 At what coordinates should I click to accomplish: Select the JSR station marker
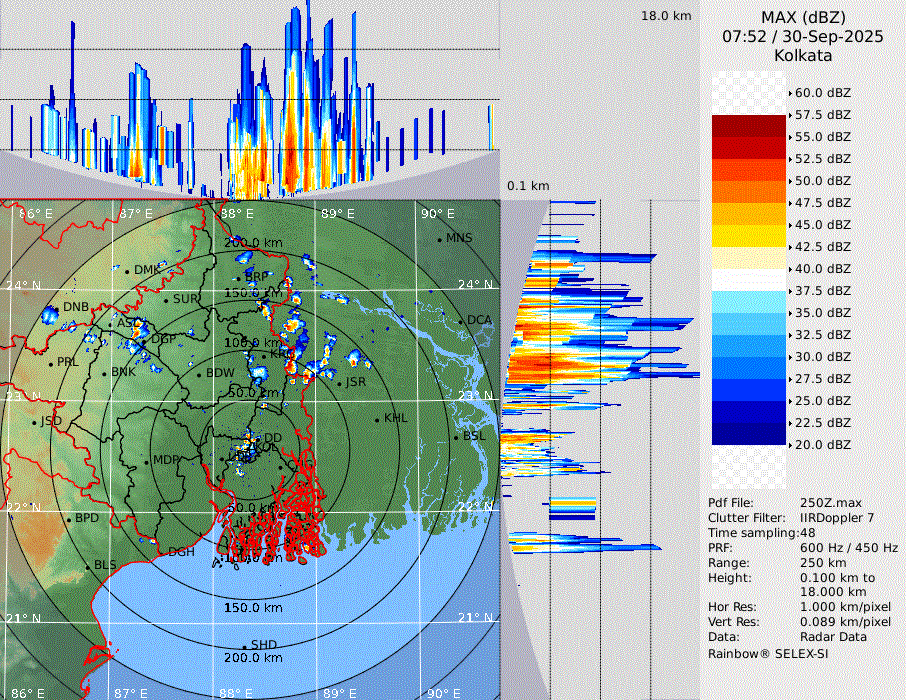[x=340, y=383]
